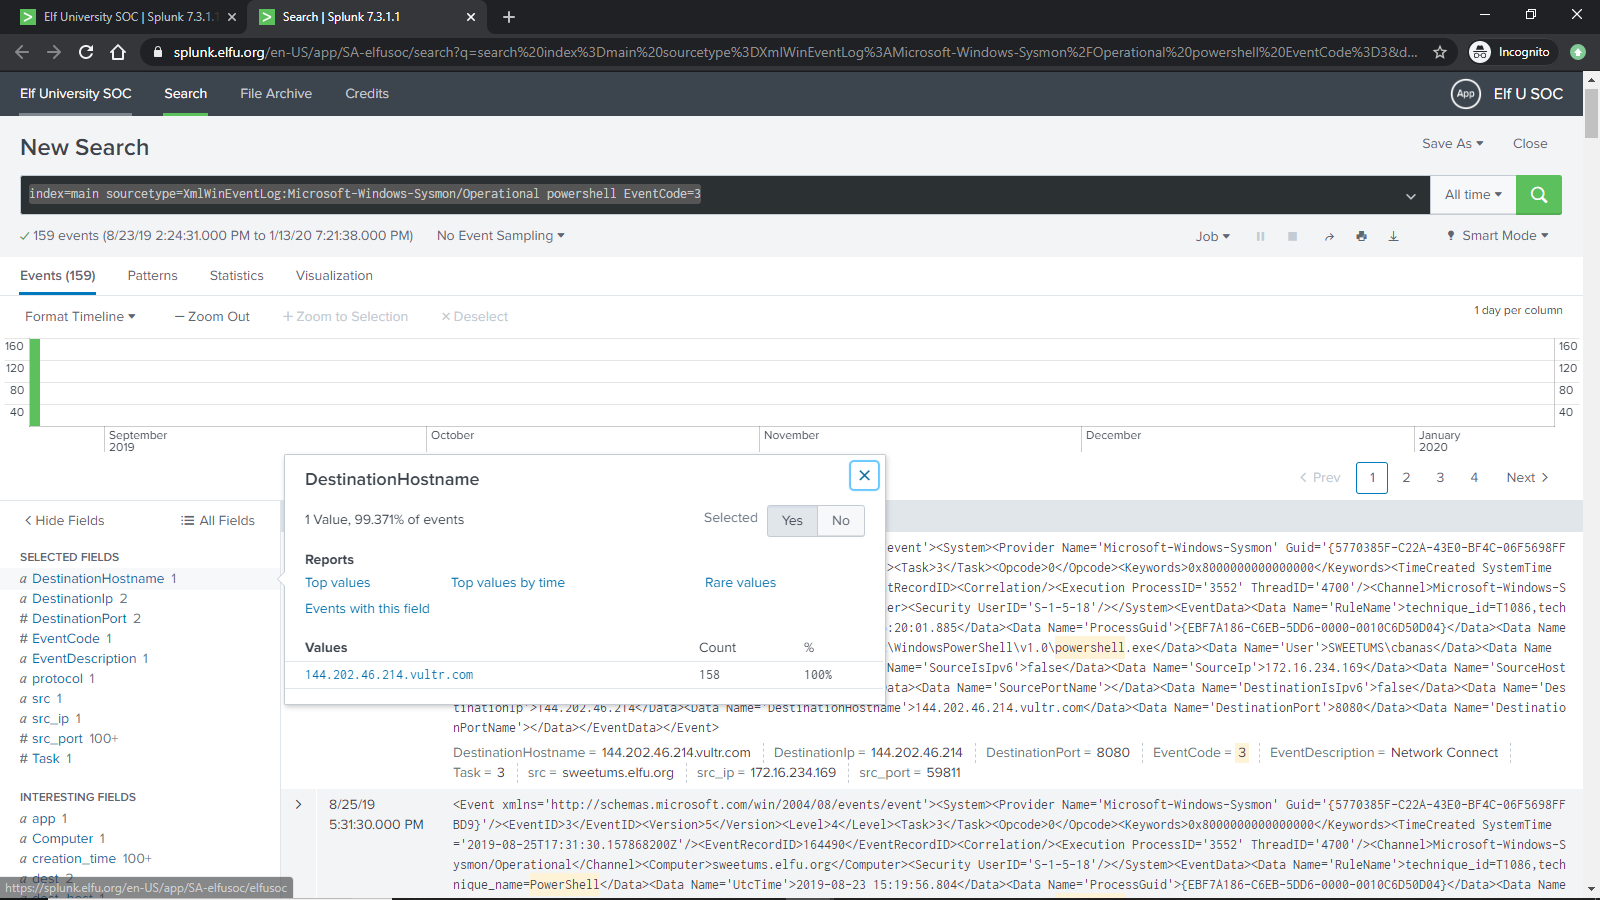1600x900 pixels.
Task: Click the Elf University SOC nav title
Action: tap(76, 94)
